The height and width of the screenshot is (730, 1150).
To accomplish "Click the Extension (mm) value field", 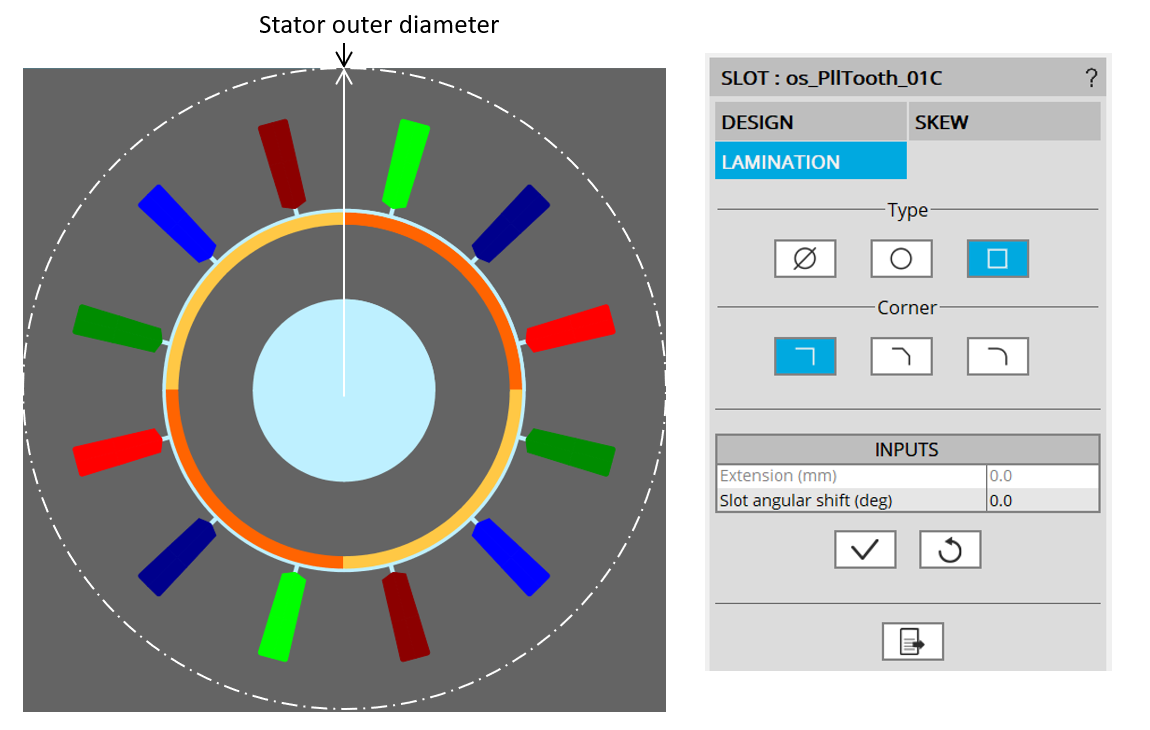I will tap(1042, 476).
